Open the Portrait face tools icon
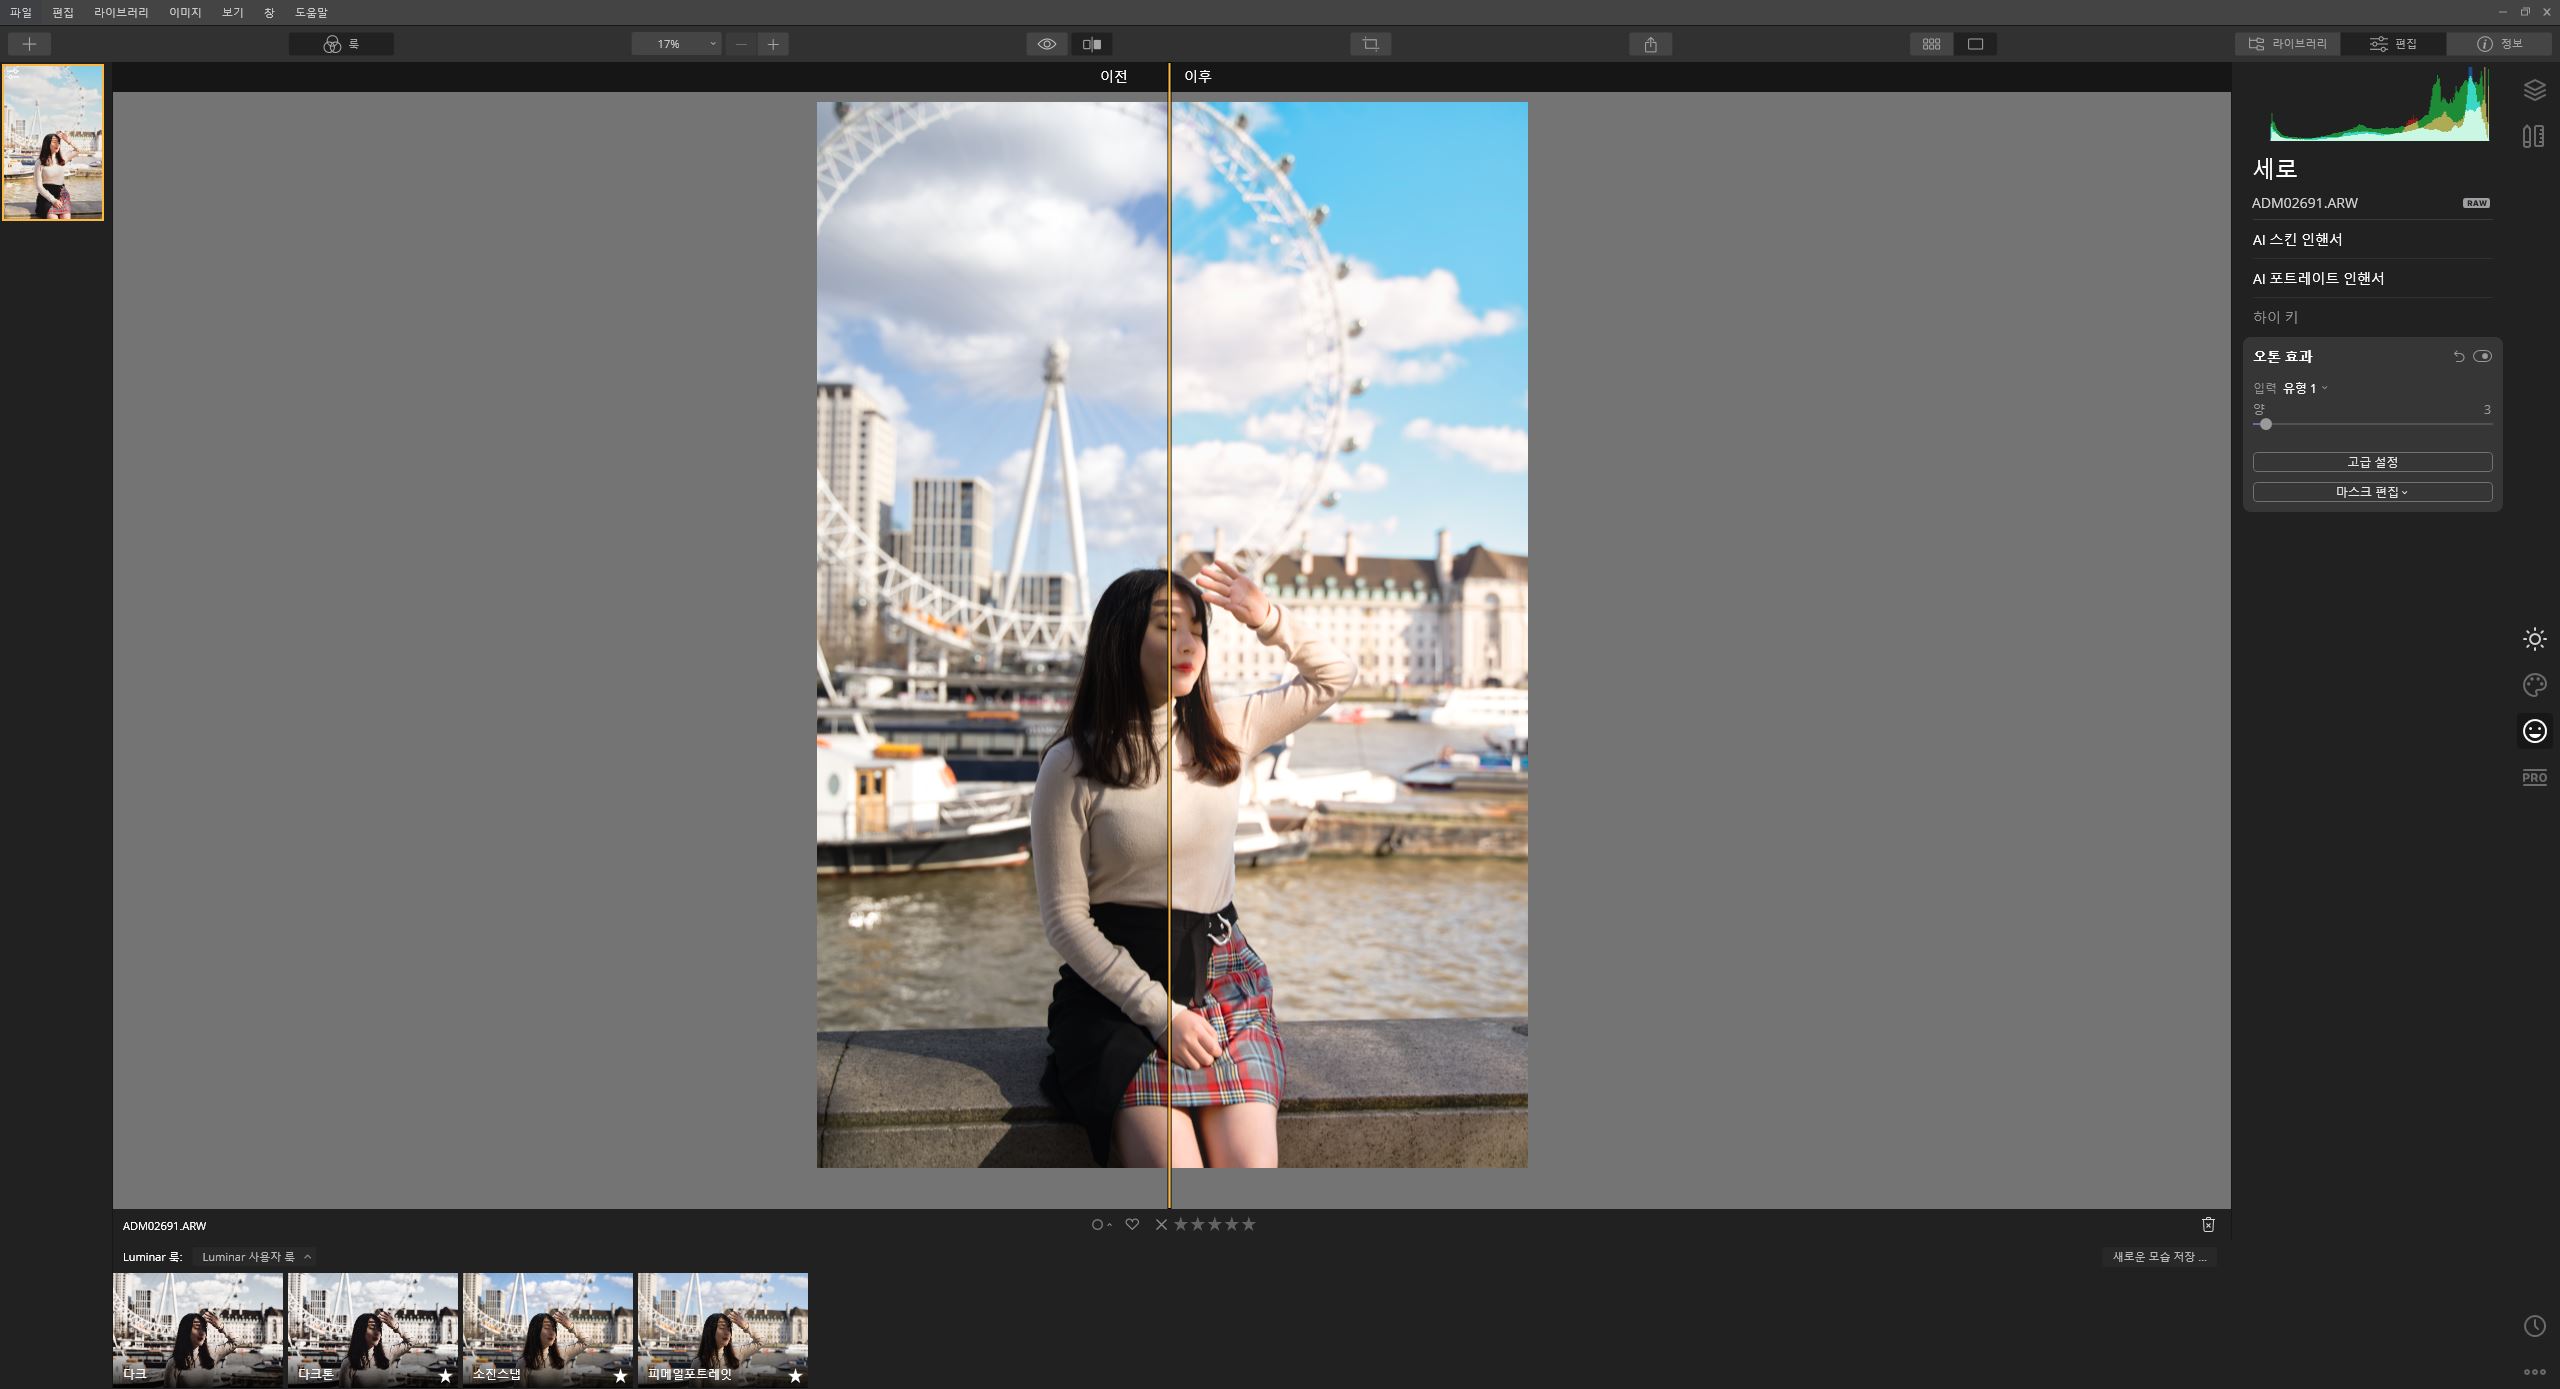The width and height of the screenshot is (2560, 1389). 2534,731
